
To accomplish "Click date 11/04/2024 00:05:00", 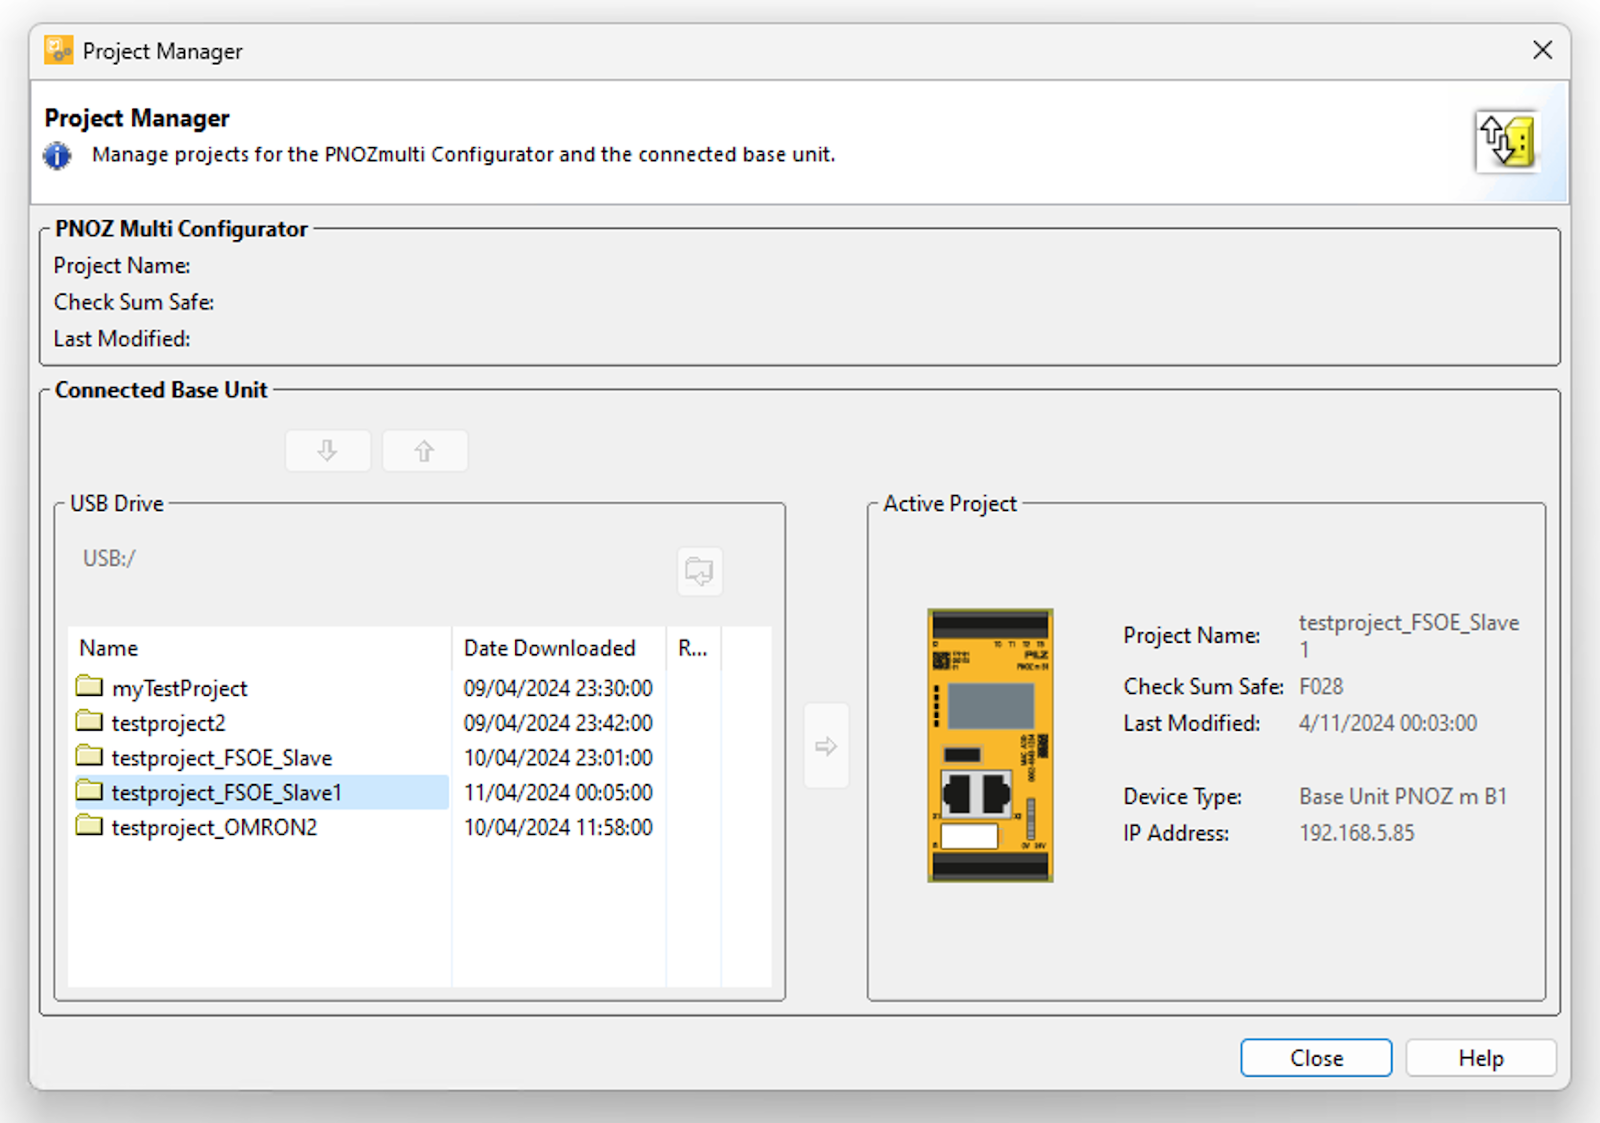I will point(558,793).
